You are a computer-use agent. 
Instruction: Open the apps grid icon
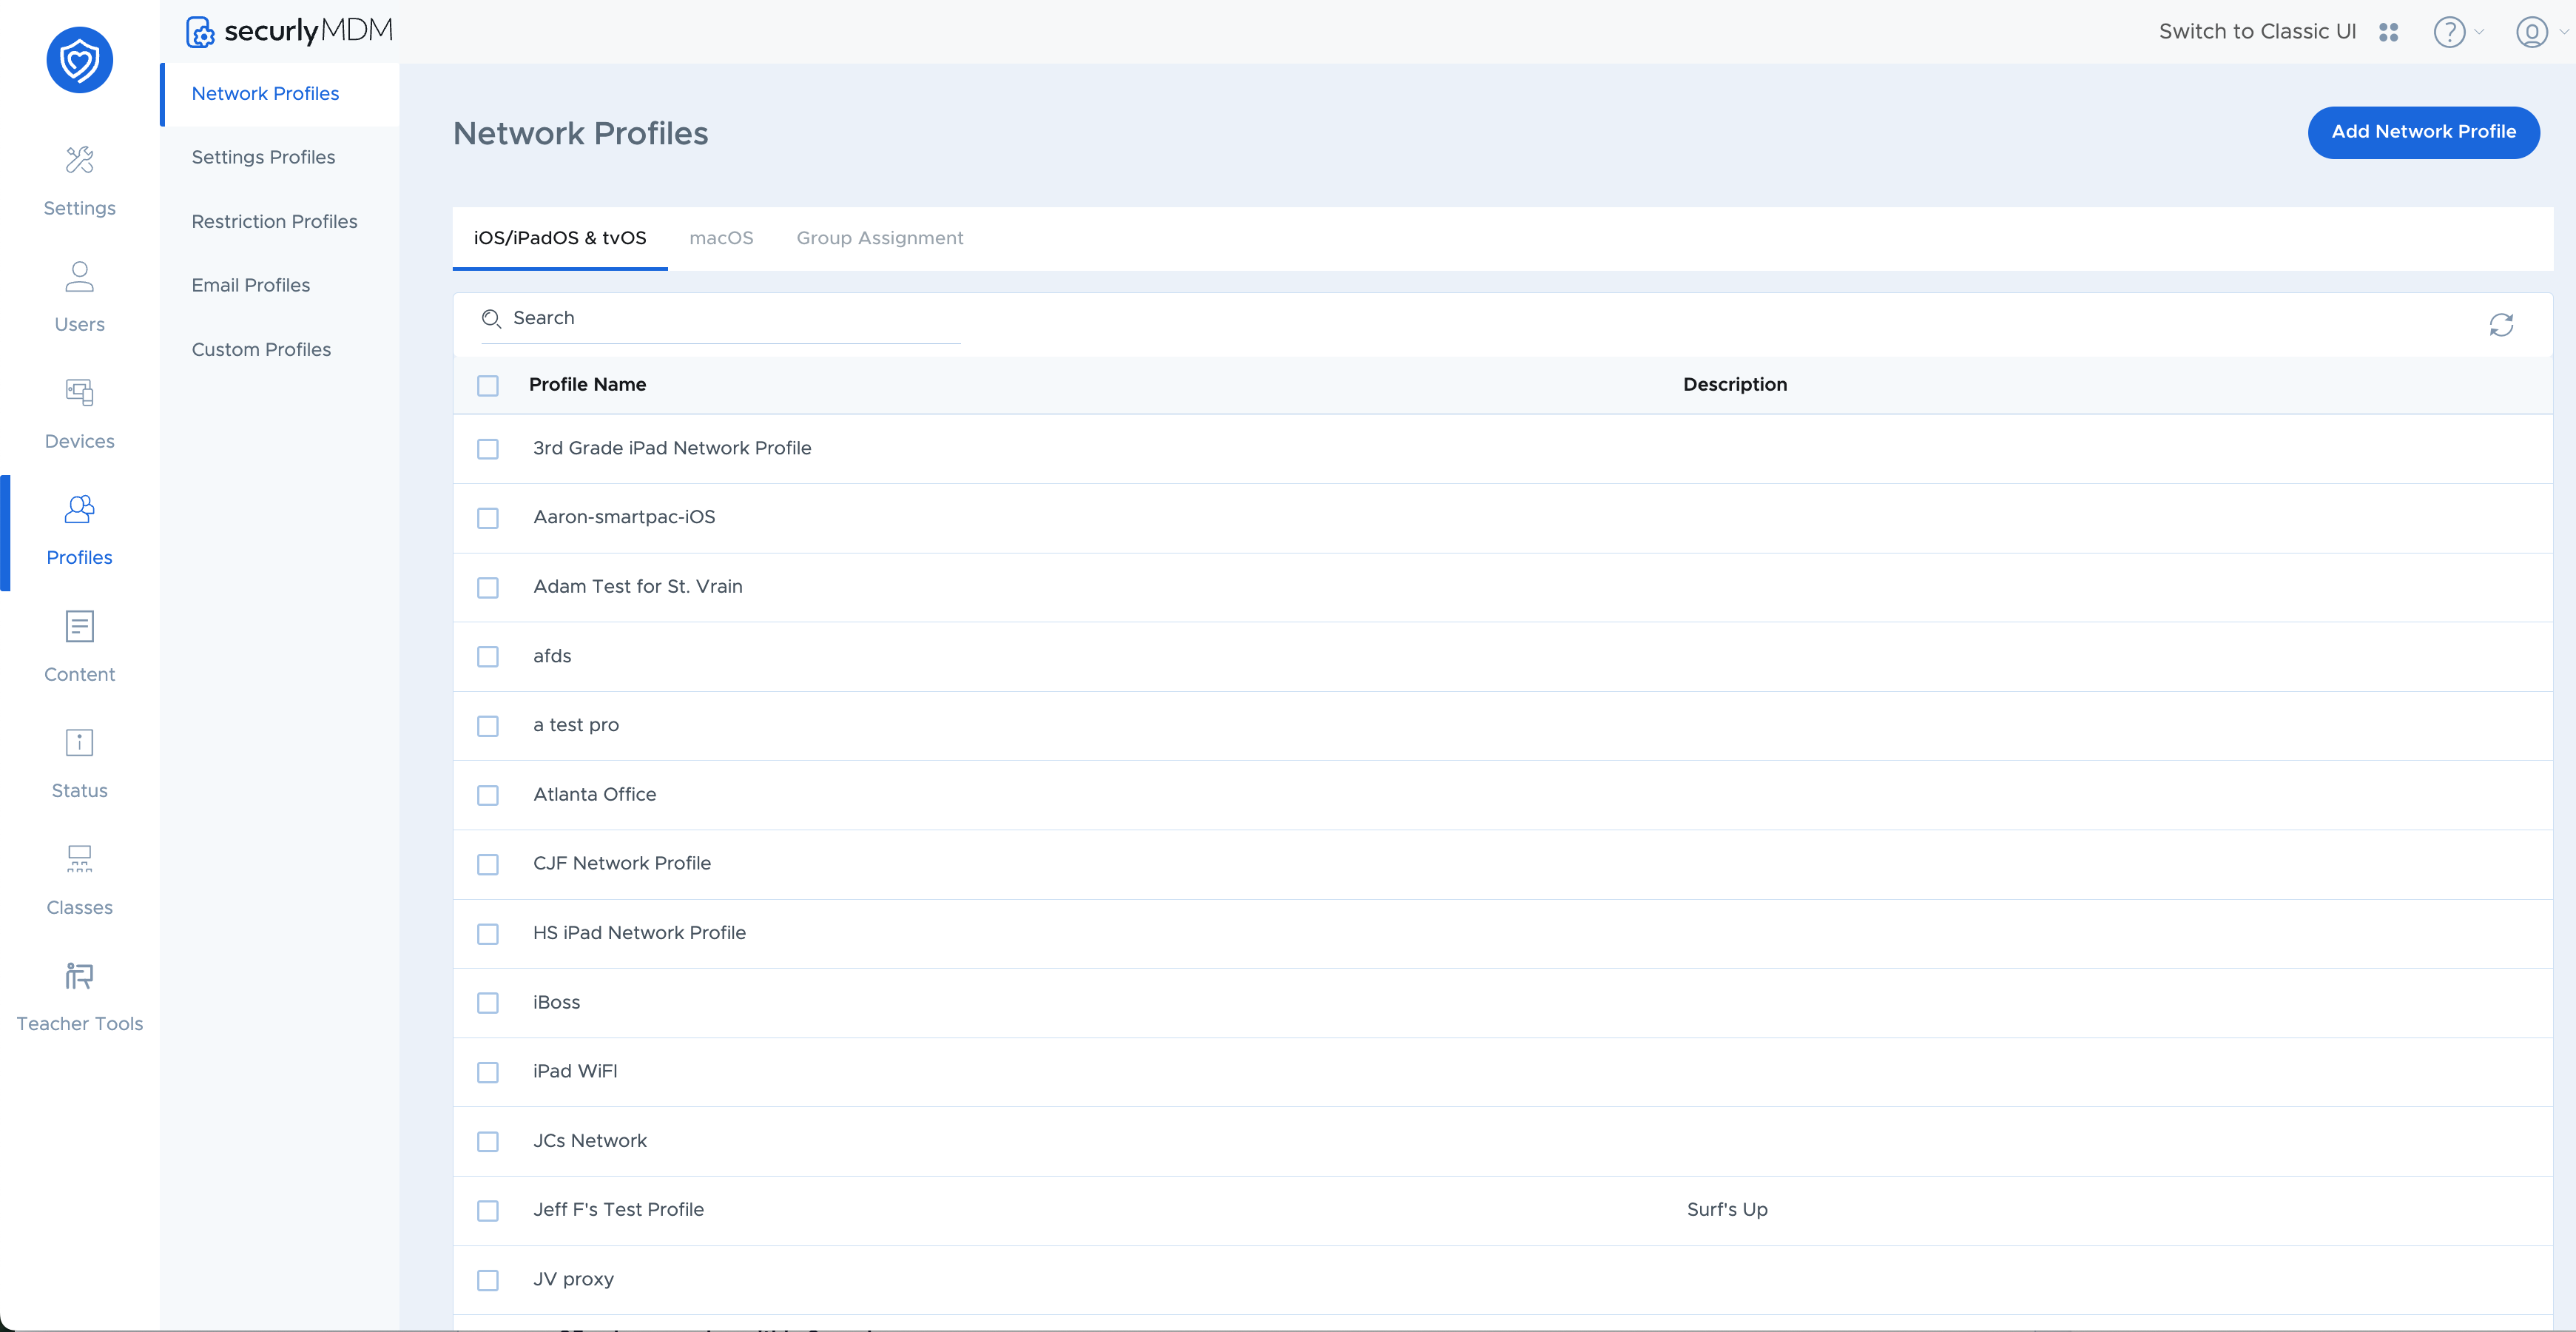pos(2388,32)
